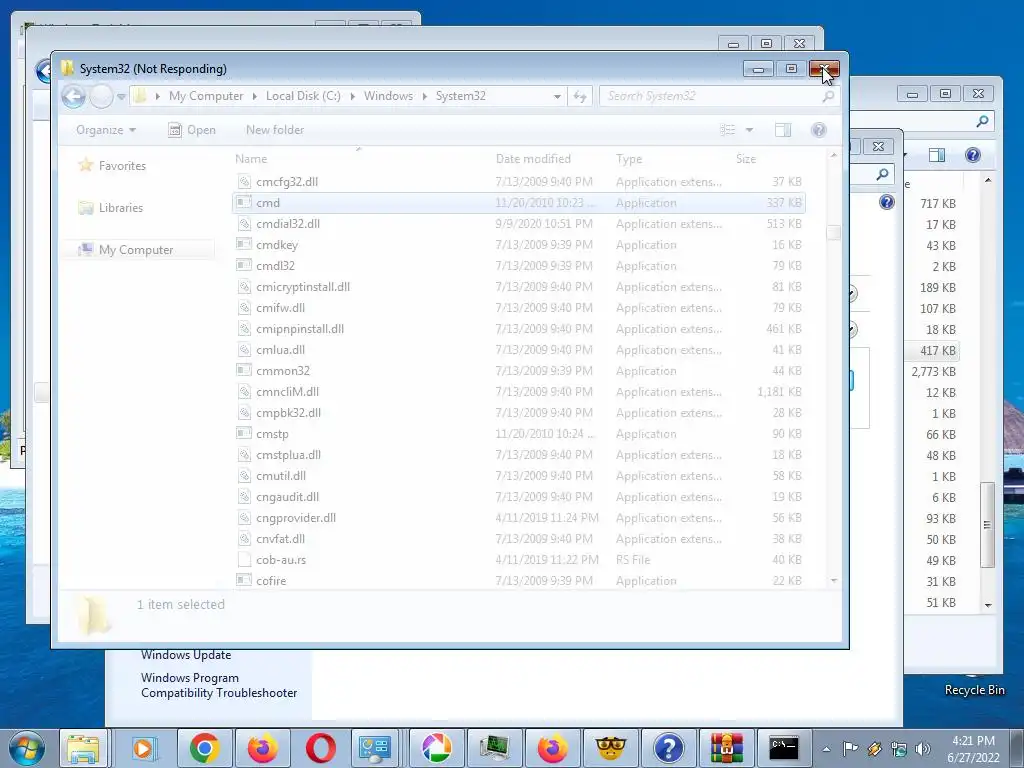Launch Opera from the taskbar
The image size is (1024, 768).
click(x=320, y=748)
